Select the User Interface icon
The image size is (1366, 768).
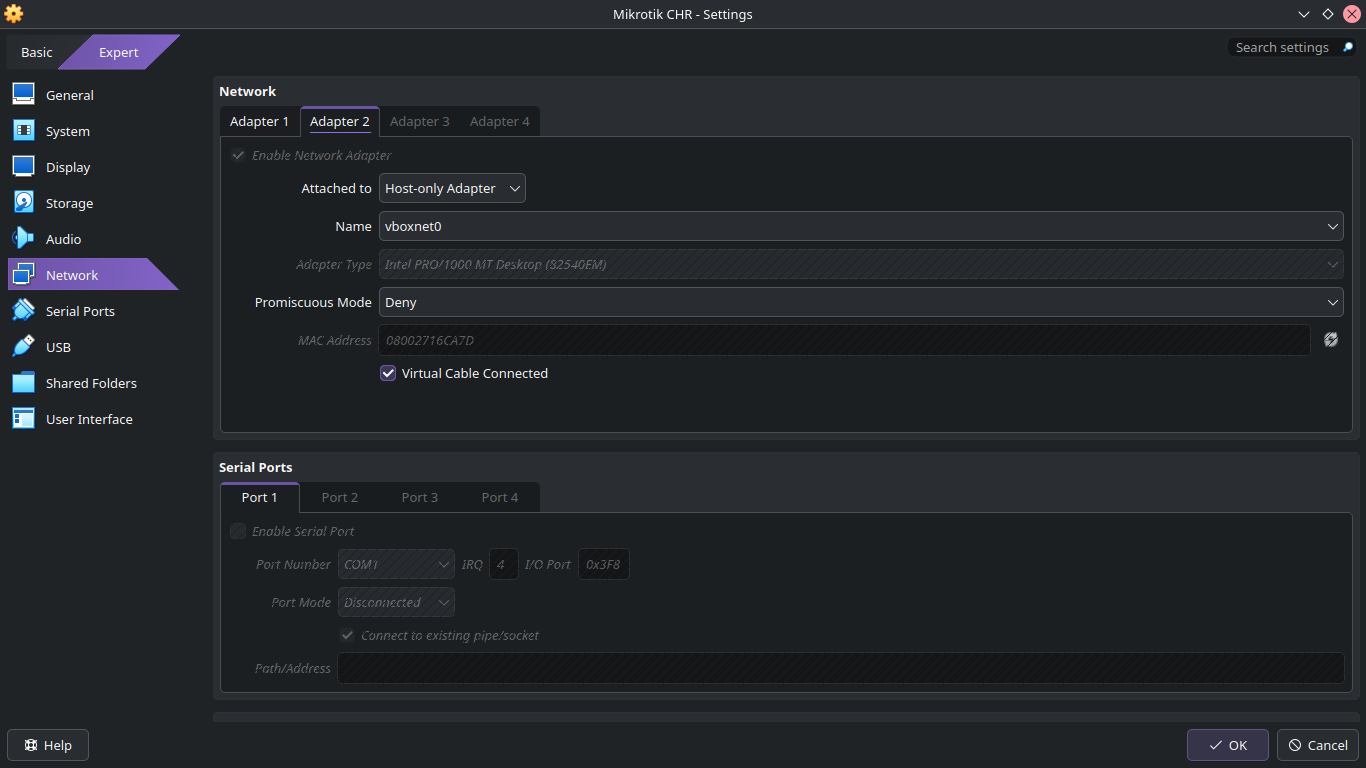coord(24,419)
